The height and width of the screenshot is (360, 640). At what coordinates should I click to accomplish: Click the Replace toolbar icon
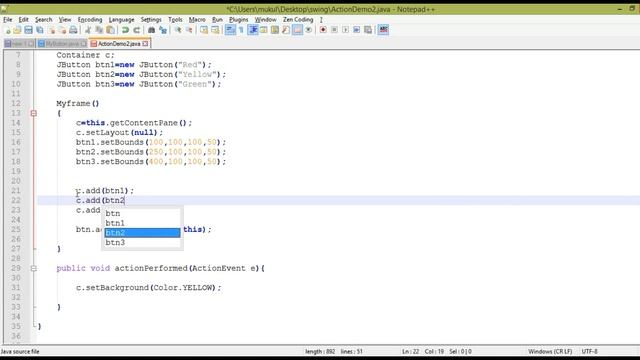(163, 30)
